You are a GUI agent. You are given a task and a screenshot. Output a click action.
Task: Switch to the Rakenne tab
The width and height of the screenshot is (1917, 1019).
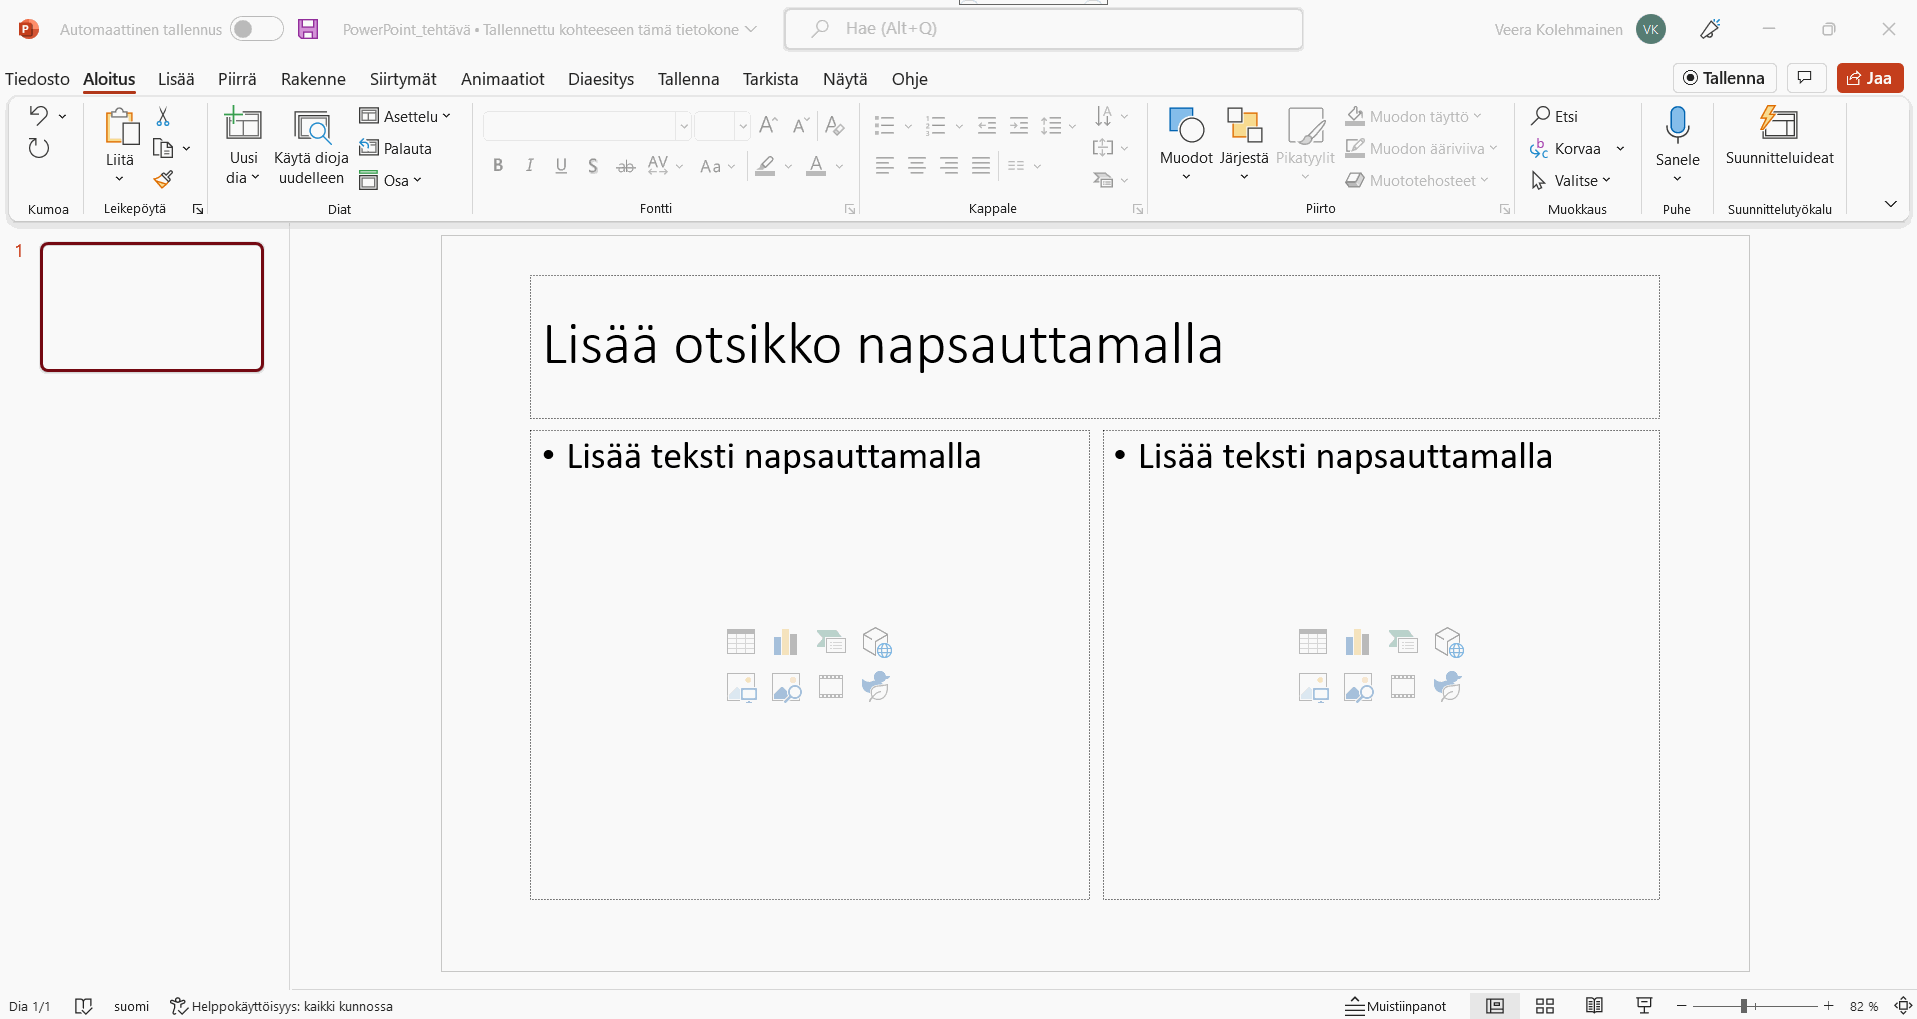[313, 79]
